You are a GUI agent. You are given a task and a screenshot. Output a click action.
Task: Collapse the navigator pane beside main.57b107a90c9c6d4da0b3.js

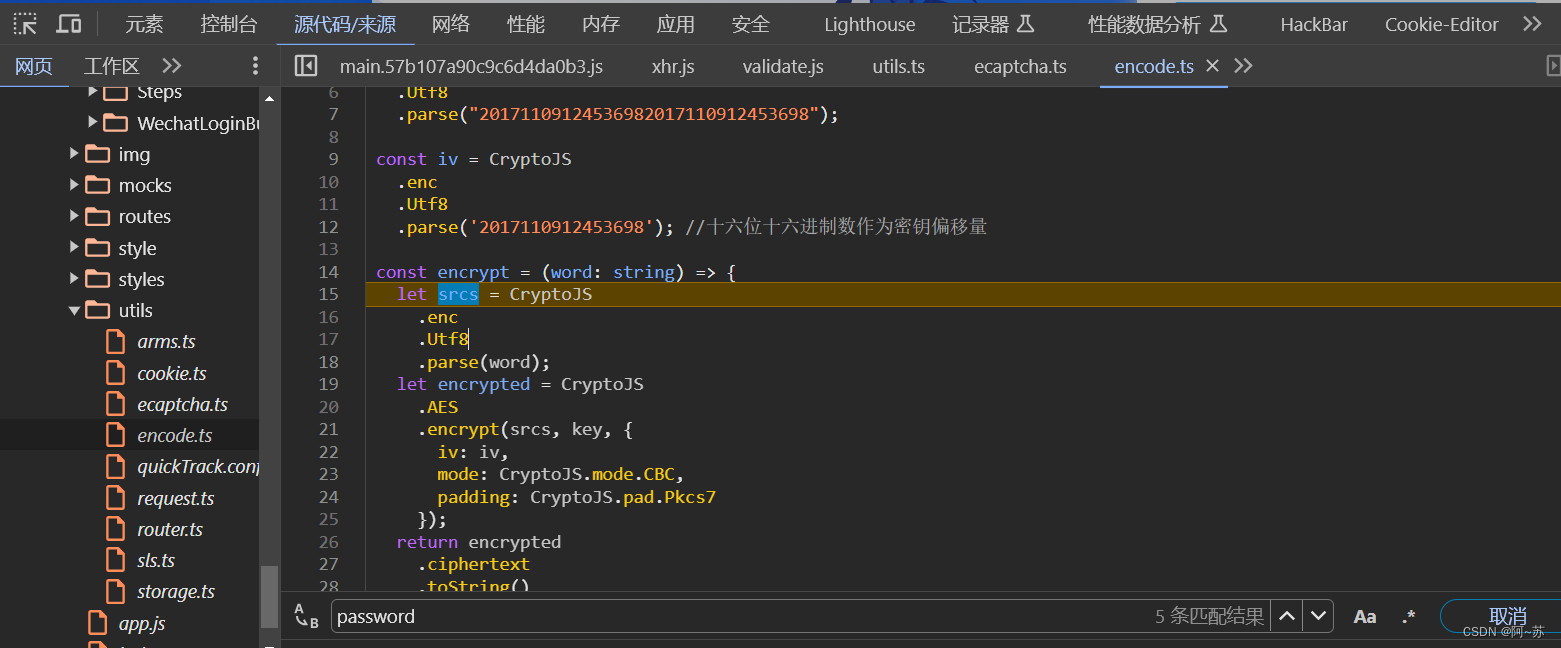(x=305, y=65)
